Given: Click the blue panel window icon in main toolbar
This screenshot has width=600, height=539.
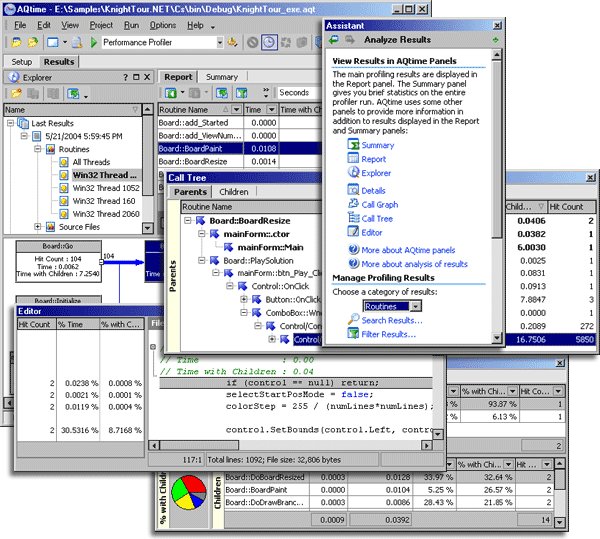Looking at the screenshot, I should pyautogui.click(x=52, y=42).
